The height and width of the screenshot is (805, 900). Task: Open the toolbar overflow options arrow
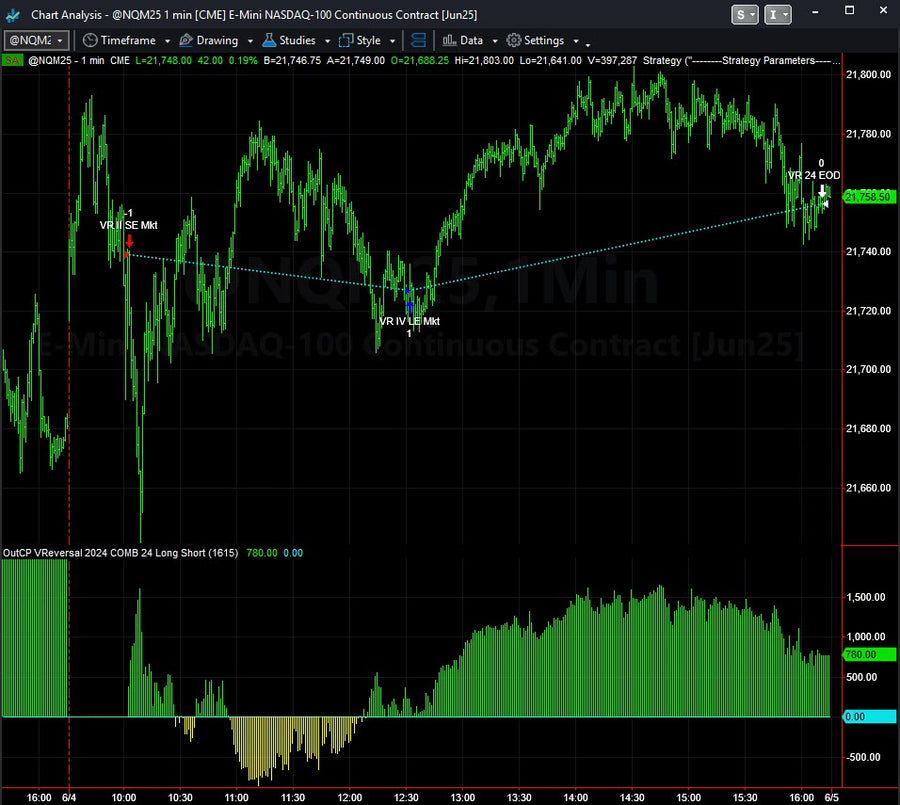pyautogui.click(x=588, y=44)
